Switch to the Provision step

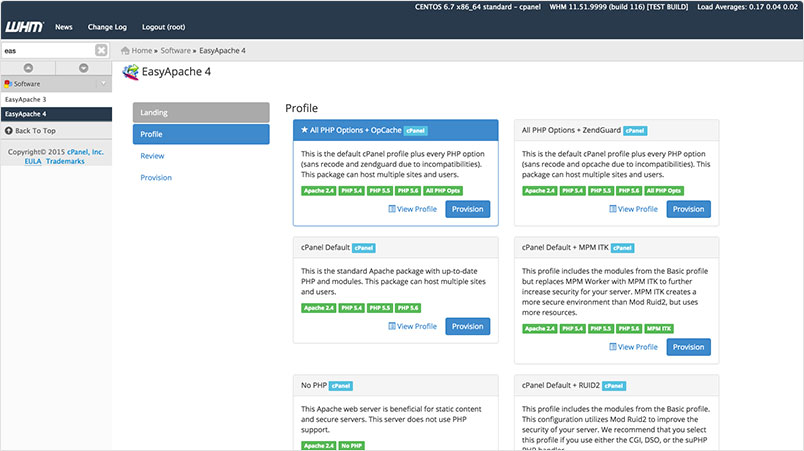pyautogui.click(x=156, y=177)
